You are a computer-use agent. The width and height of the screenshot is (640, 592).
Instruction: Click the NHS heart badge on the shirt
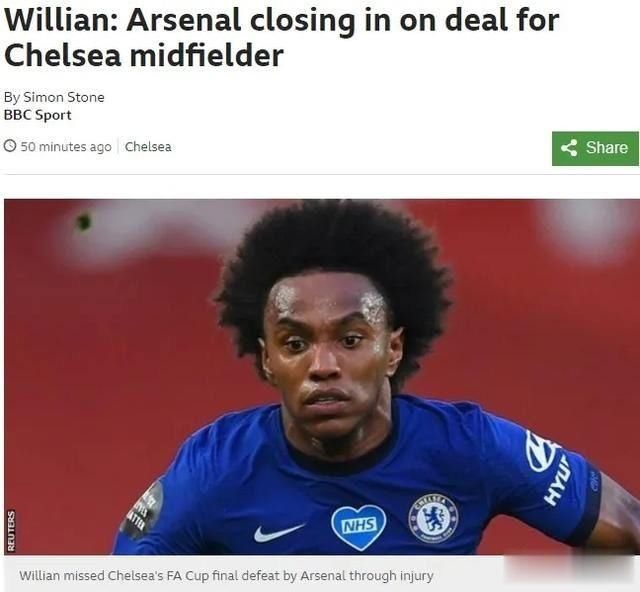pos(359,527)
